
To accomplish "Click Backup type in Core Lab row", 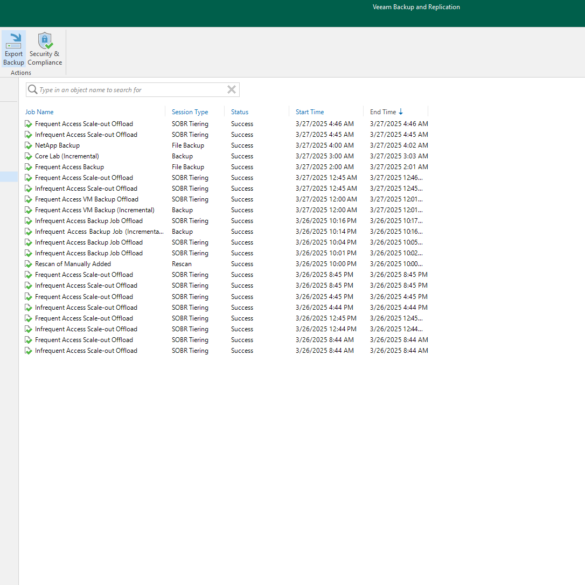I will (x=182, y=156).
